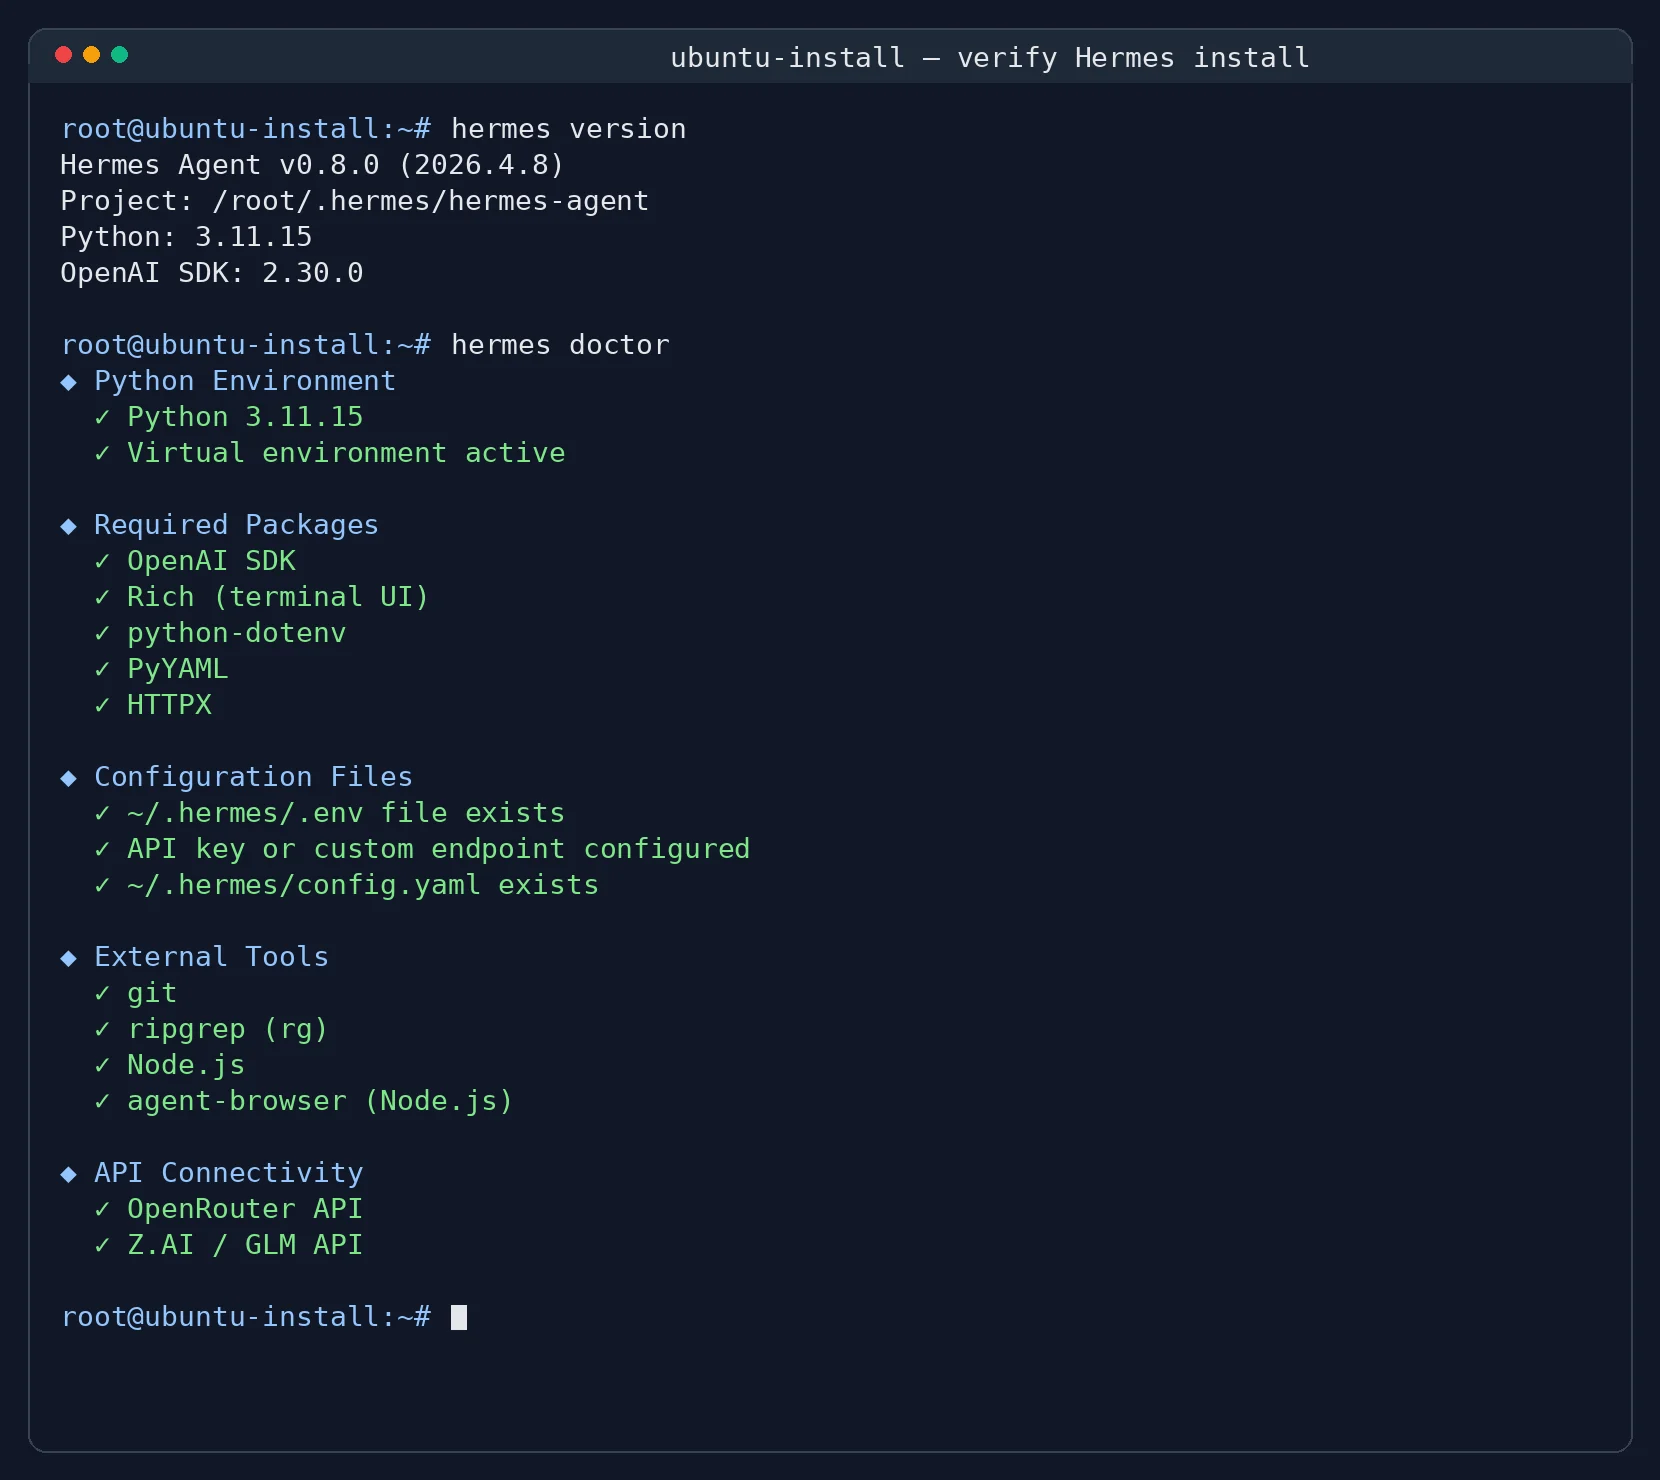Minimize the terminal with the yellow button
The width and height of the screenshot is (1660, 1480).
(x=92, y=55)
